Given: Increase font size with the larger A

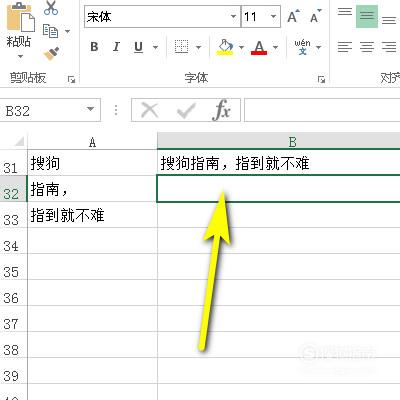Looking at the screenshot, I should click(294, 16).
